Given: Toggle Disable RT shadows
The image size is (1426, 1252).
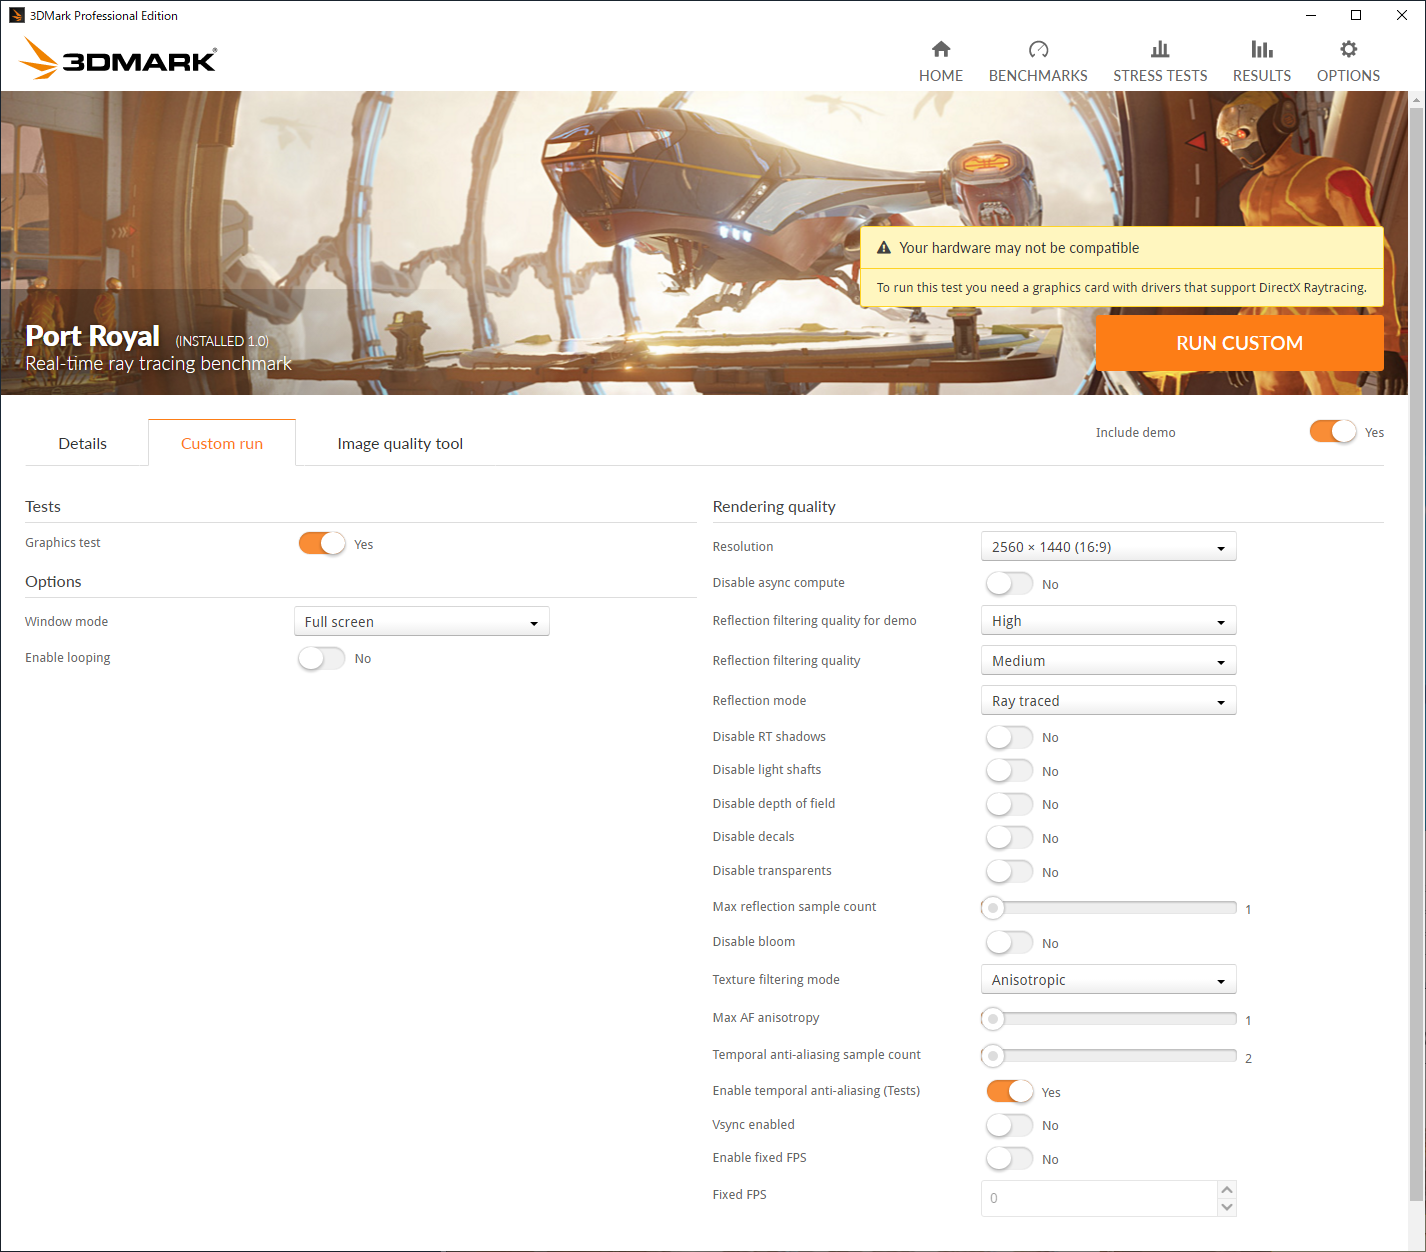Looking at the screenshot, I should pyautogui.click(x=1009, y=737).
